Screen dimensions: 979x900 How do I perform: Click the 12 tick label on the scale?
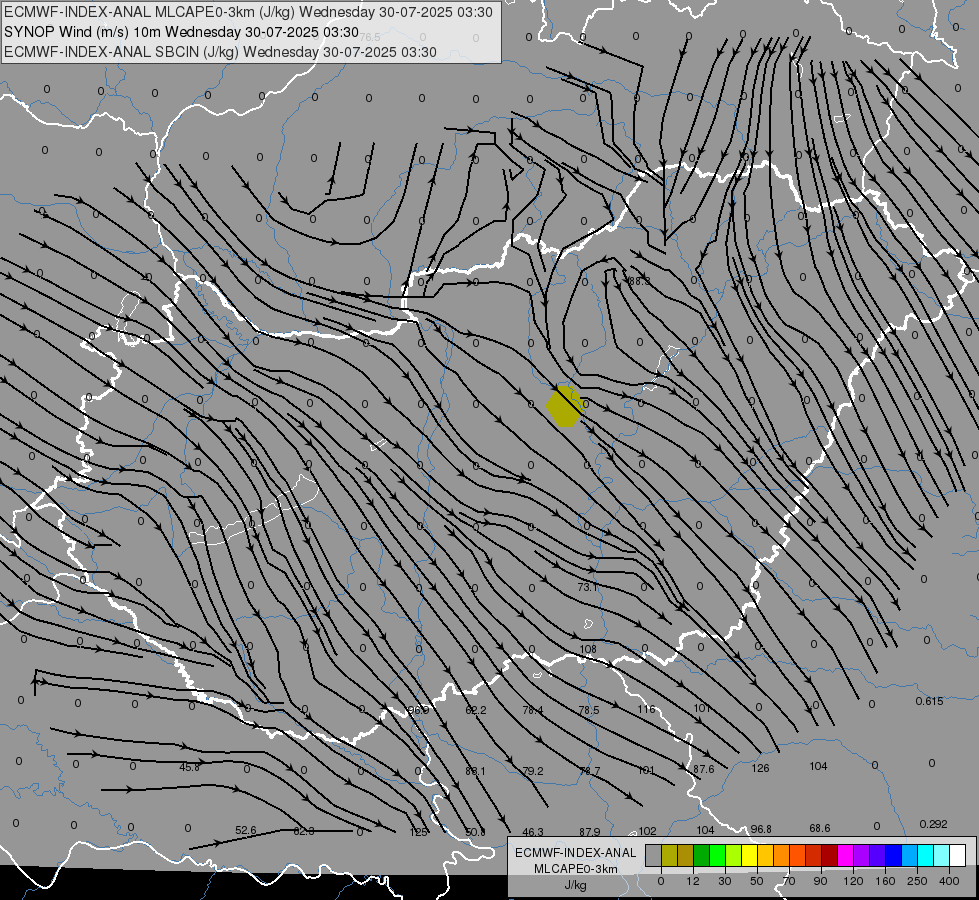tap(693, 881)
